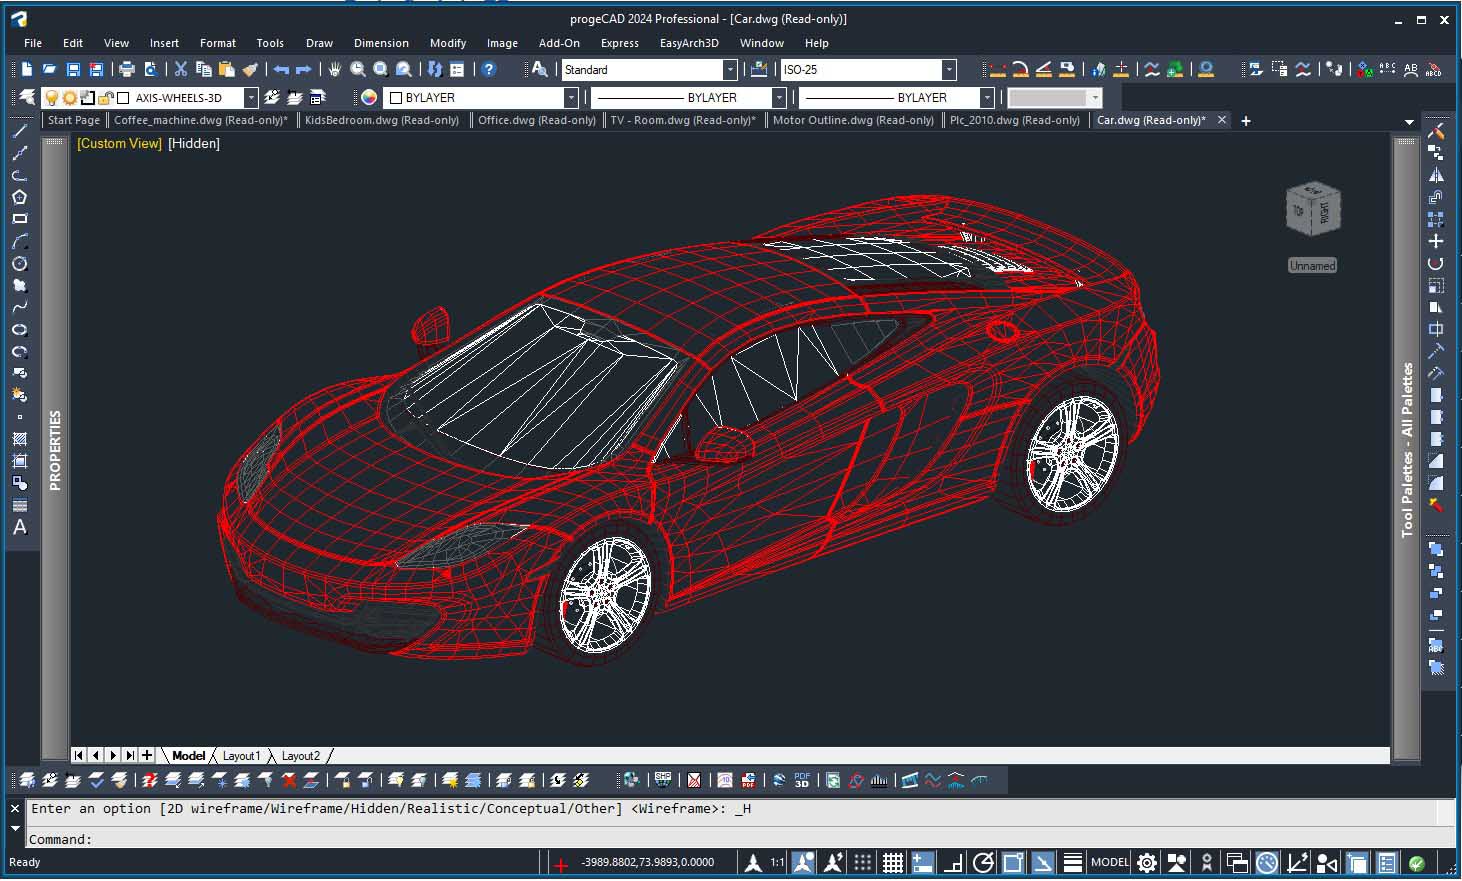1462x881 pixels.
Task: Click the view cube navigation widget
Action: (x=1312, y=209)
